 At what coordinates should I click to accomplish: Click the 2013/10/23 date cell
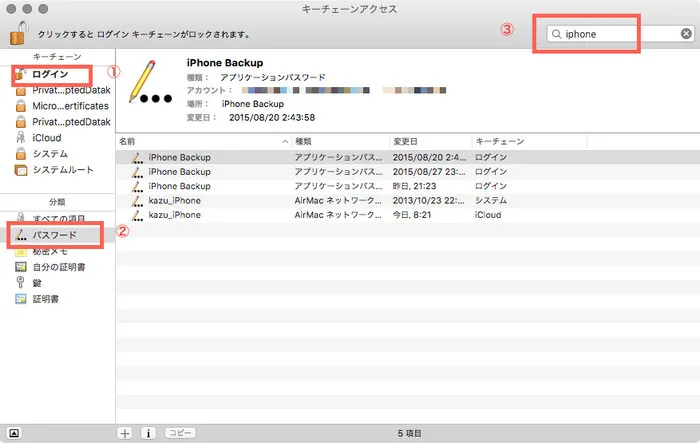click(x=429, y=201)
